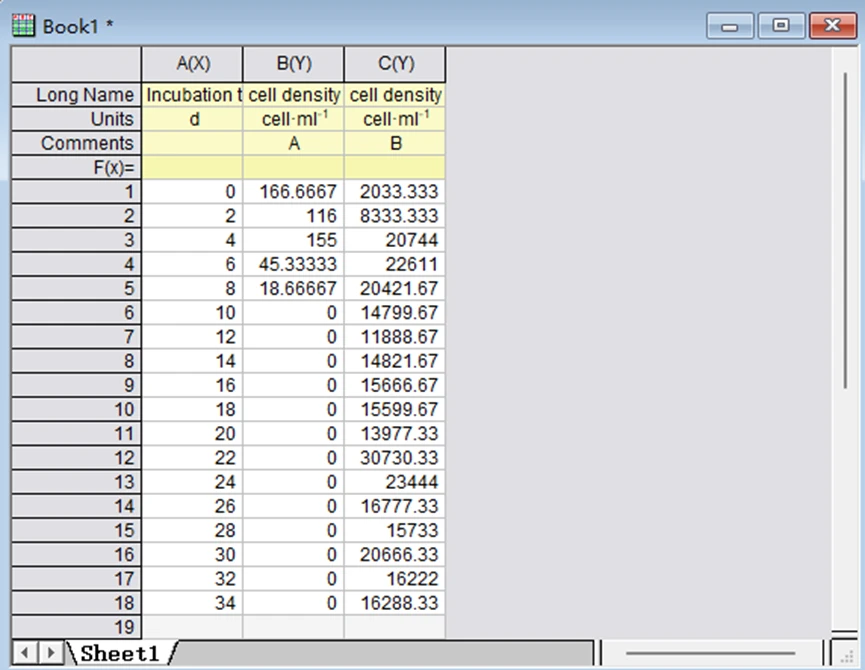The height and width of the screenshot is (670, 865).
Task: Select cell with value 155
Action: pos(293,240)
